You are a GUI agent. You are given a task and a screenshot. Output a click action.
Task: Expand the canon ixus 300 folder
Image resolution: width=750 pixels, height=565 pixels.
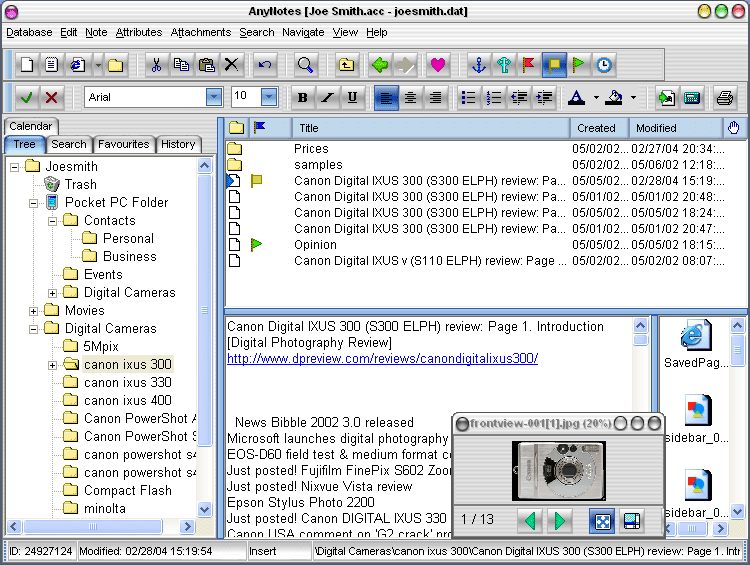[52, 366]
